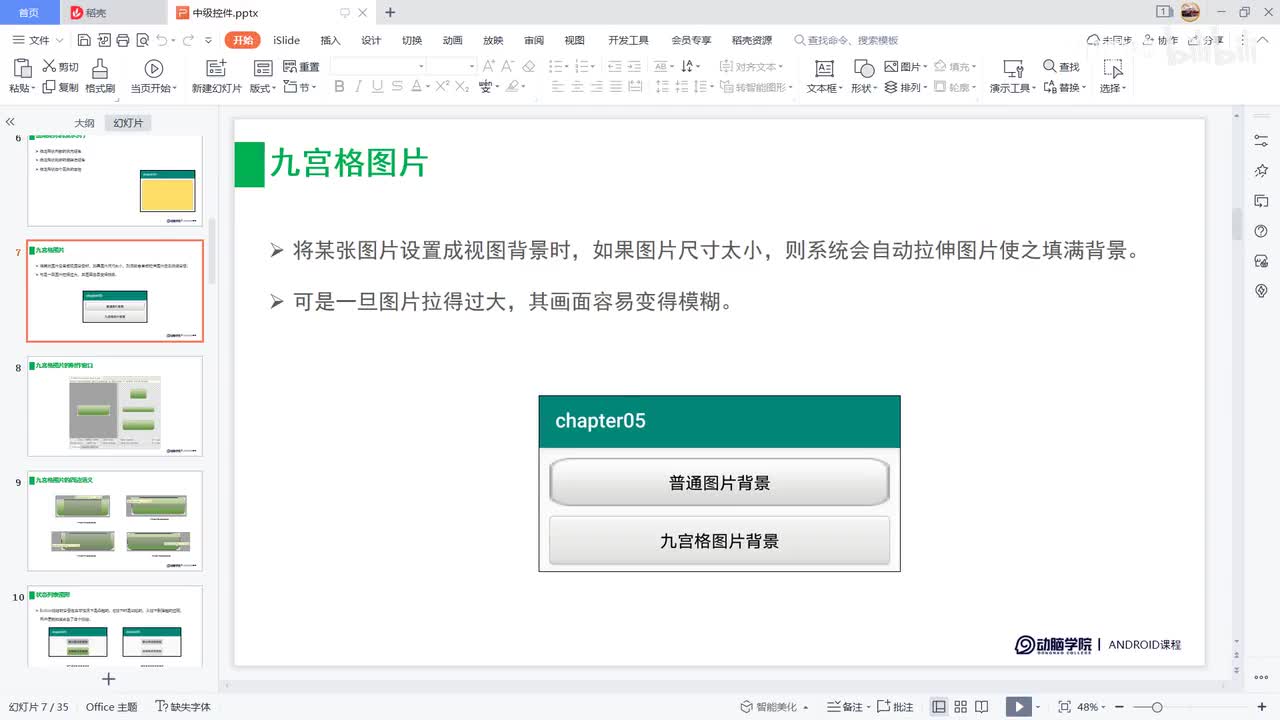This screenshot has height=720, width=1280.
Task: Open Print Preview from quick access toolbar
Action: click(141, 40)
